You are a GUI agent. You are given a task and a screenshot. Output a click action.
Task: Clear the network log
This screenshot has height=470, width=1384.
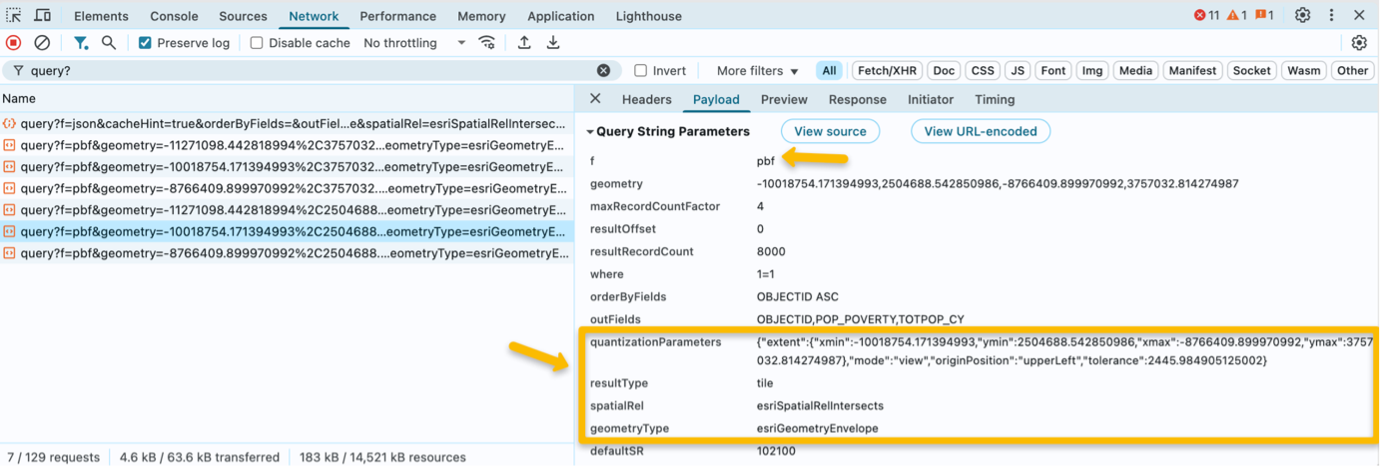tap(42, 43)
